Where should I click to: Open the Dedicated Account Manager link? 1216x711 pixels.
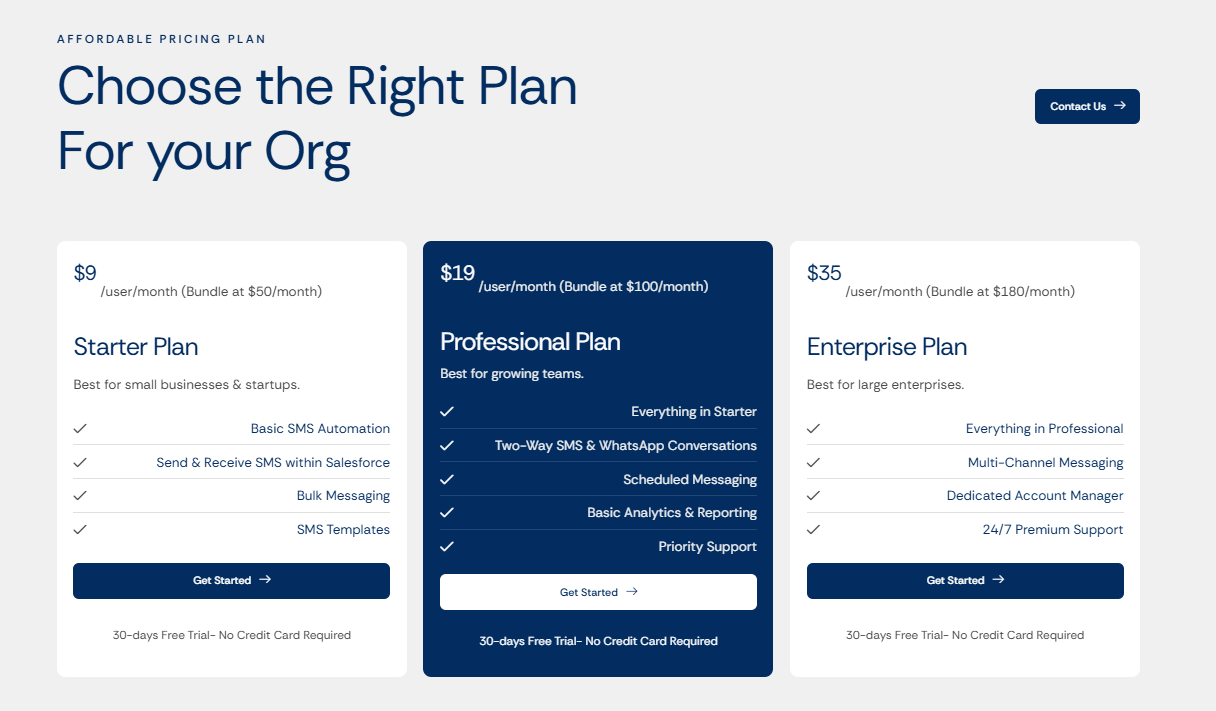click(x=1034, y=495)
